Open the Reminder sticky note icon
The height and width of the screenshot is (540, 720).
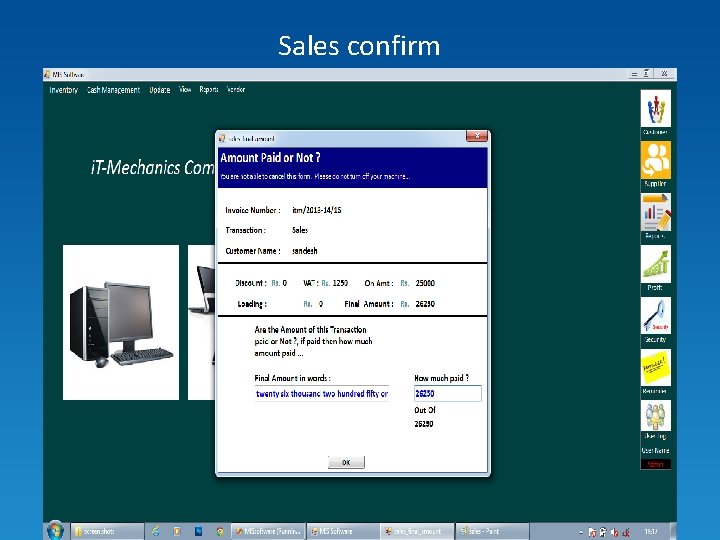[x=656, y=367]
